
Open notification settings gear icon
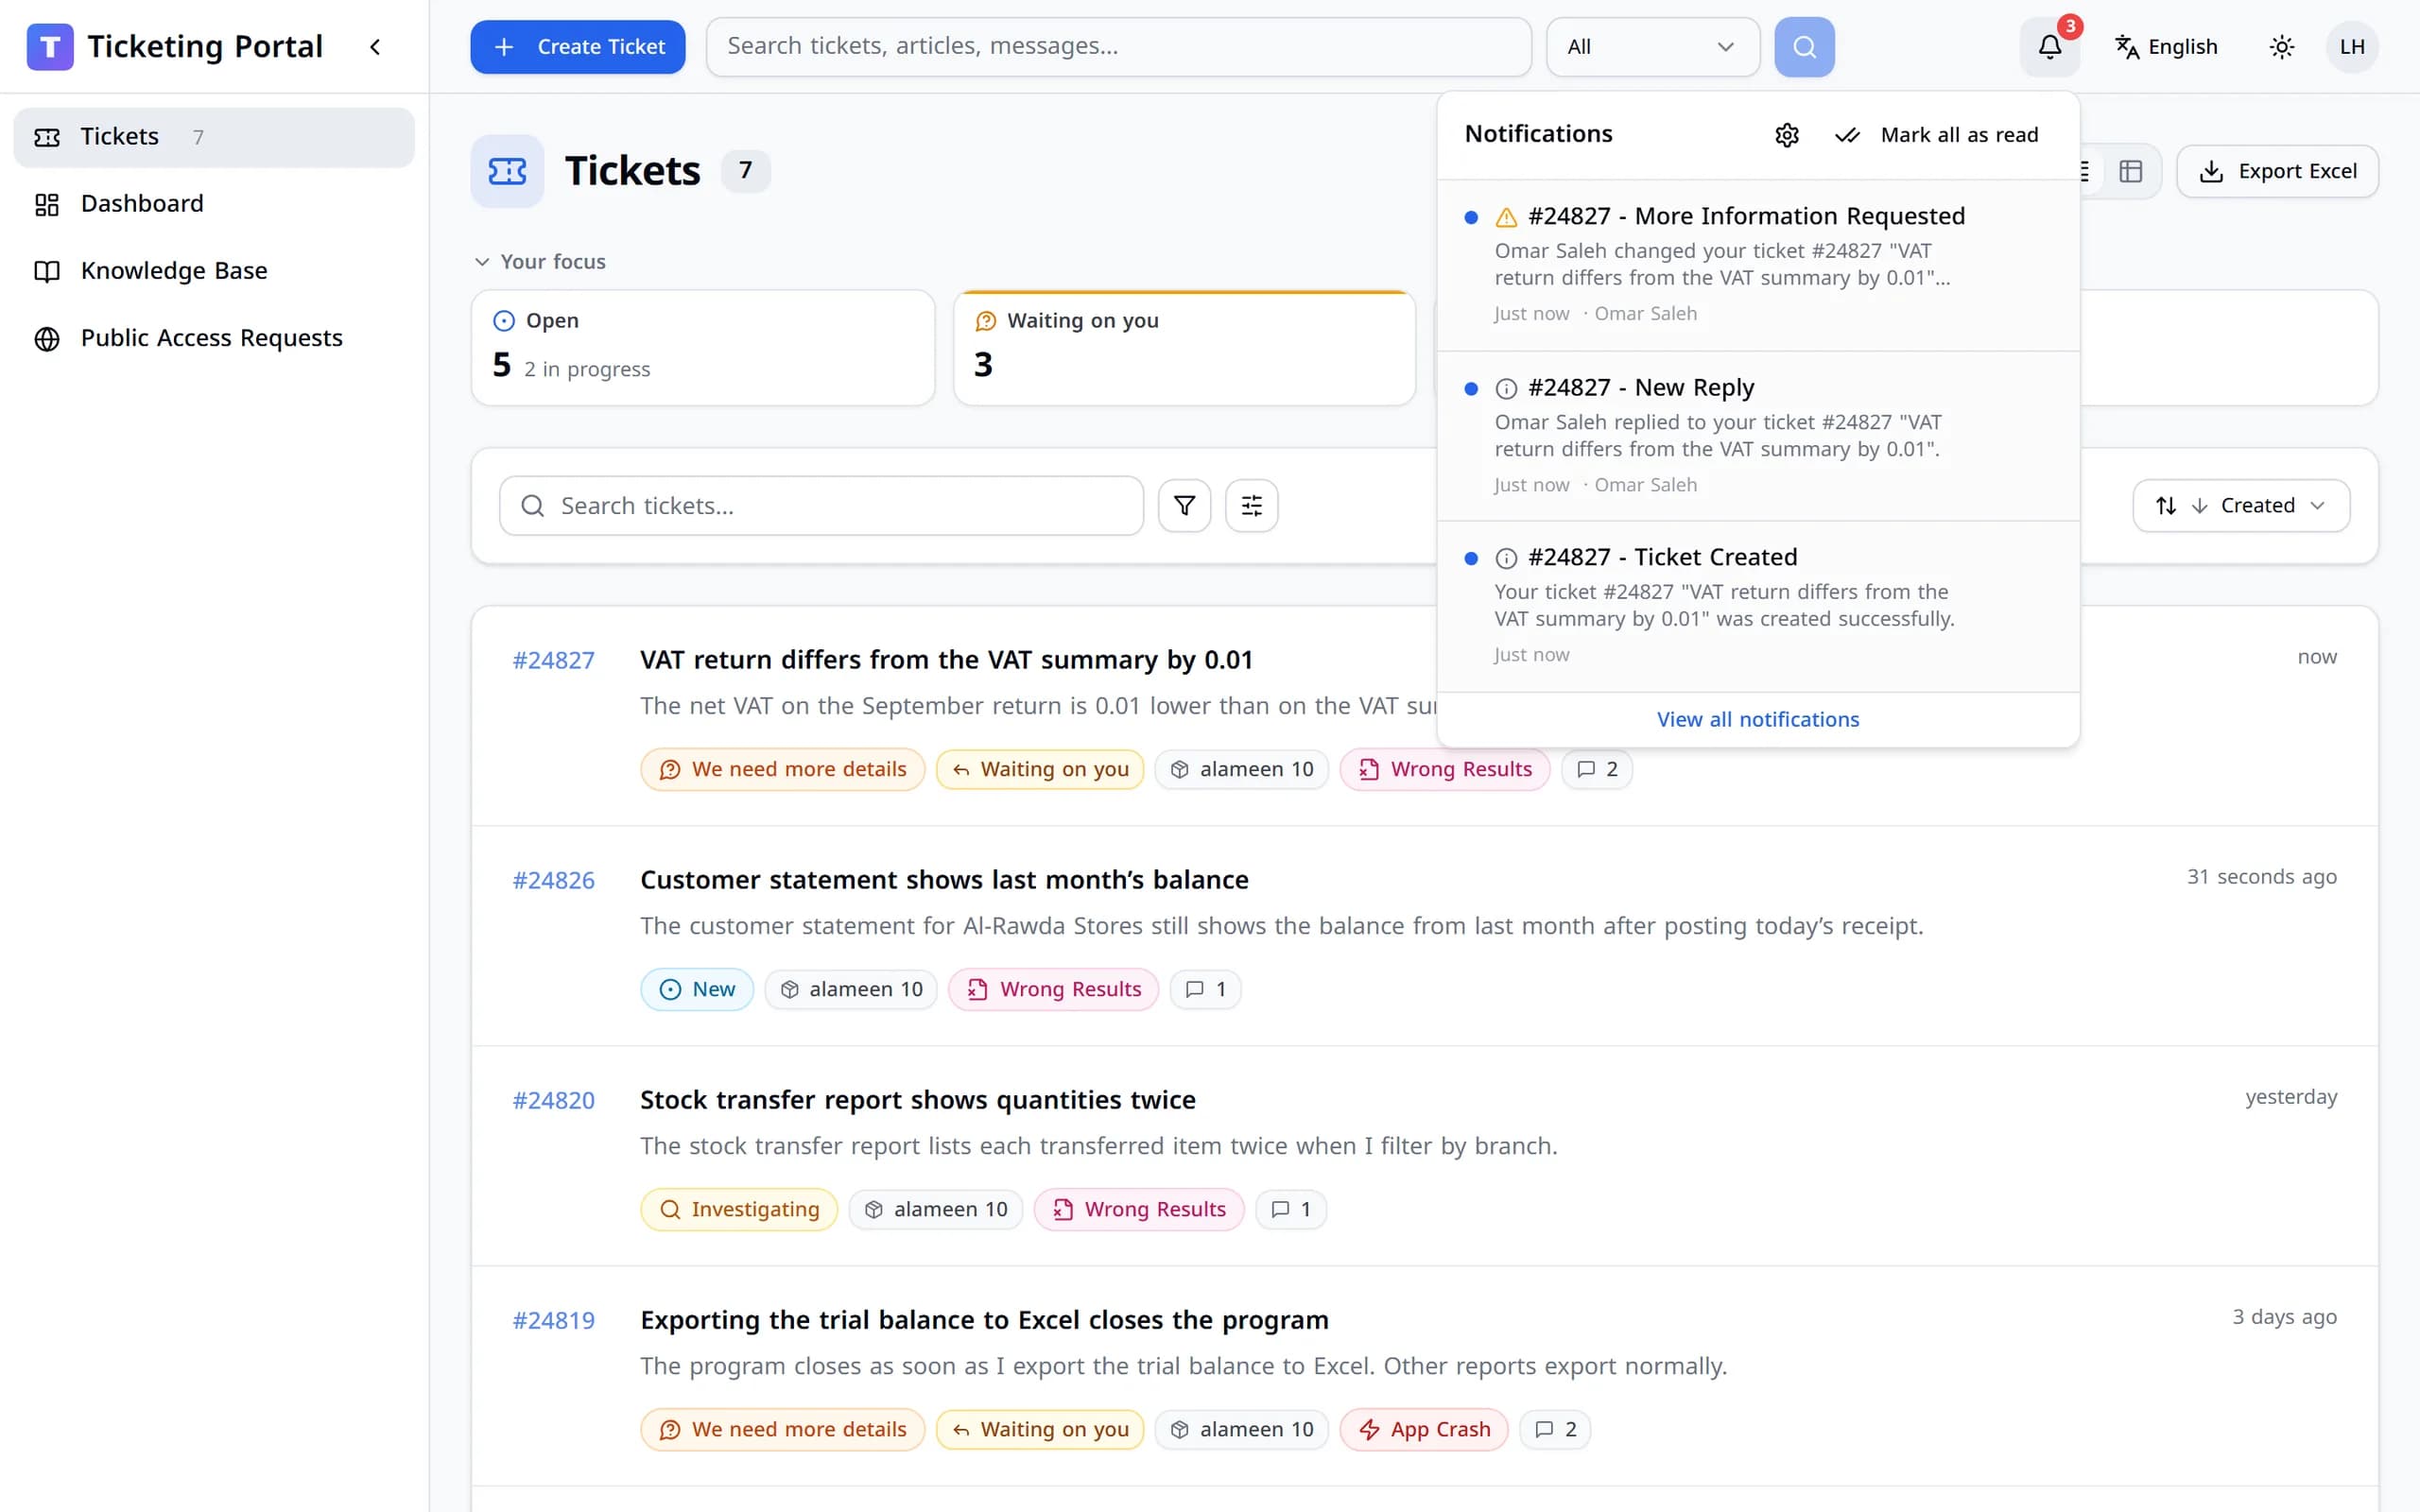click(x=1787, y=135)
